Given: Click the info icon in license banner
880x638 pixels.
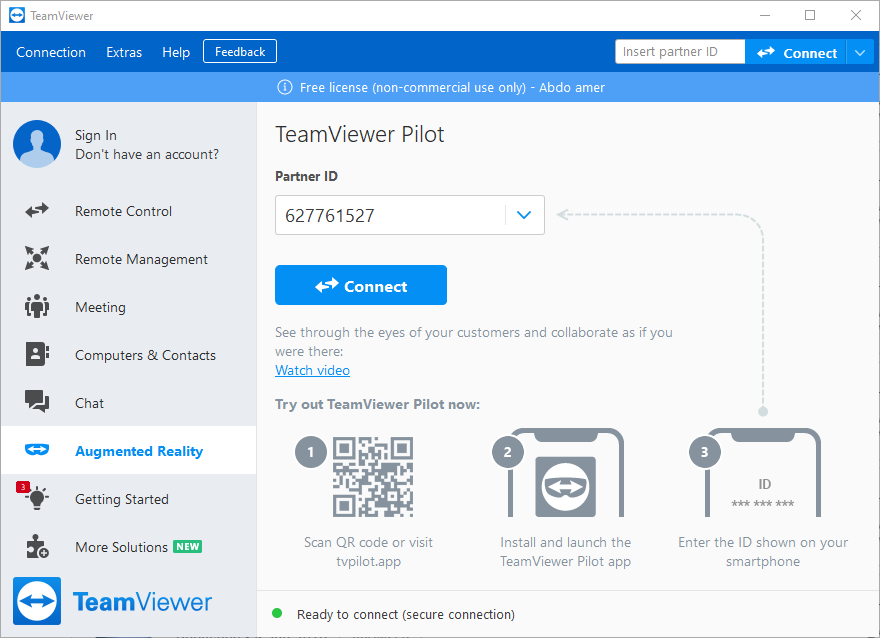Looking at the screenshot, I should [285, 88].
